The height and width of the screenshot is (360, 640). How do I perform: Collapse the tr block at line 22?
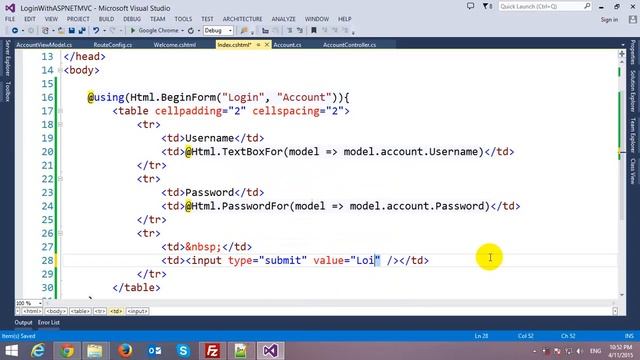pos(60,179)
